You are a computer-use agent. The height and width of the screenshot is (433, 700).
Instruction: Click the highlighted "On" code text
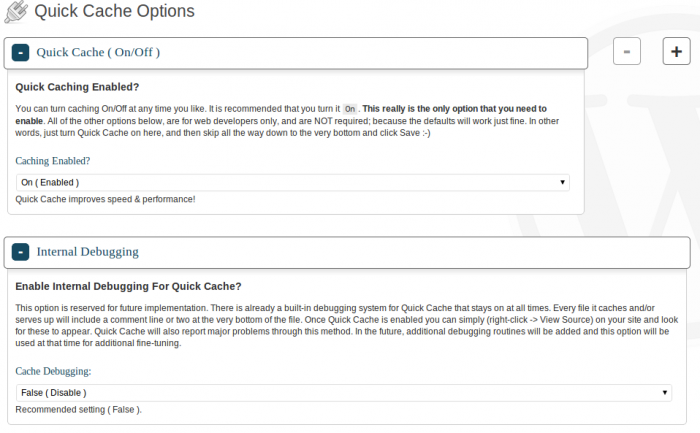(349, 108)
